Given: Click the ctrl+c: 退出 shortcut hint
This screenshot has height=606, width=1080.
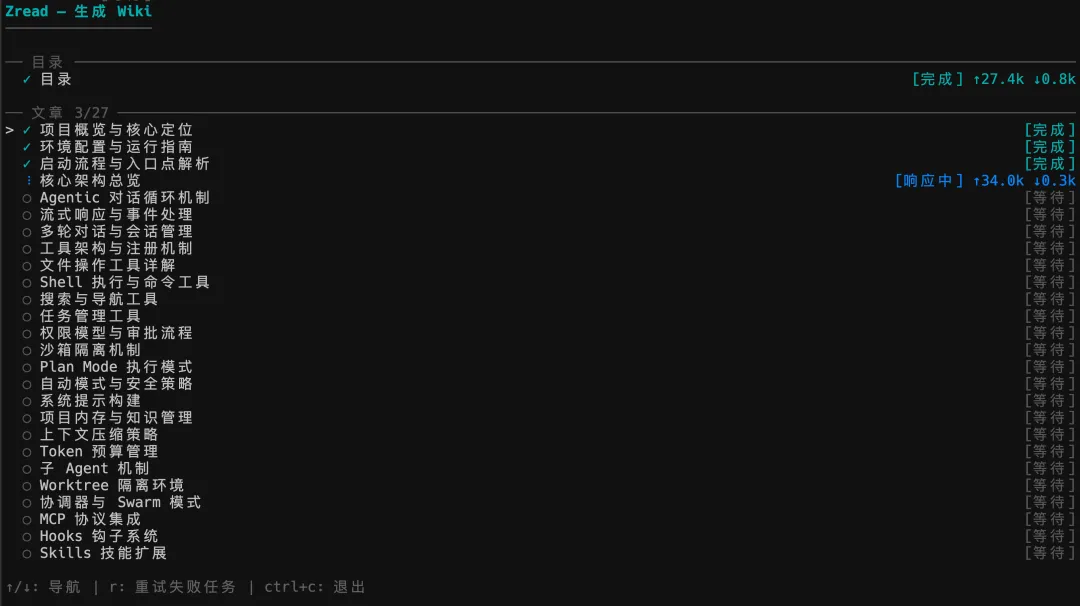Looking at the screenshot, I should (315, 587).
